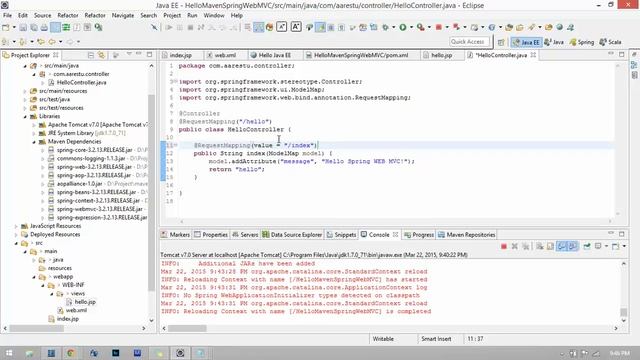
Task: Switch to the Scala perspective
Action: point(610,42)
